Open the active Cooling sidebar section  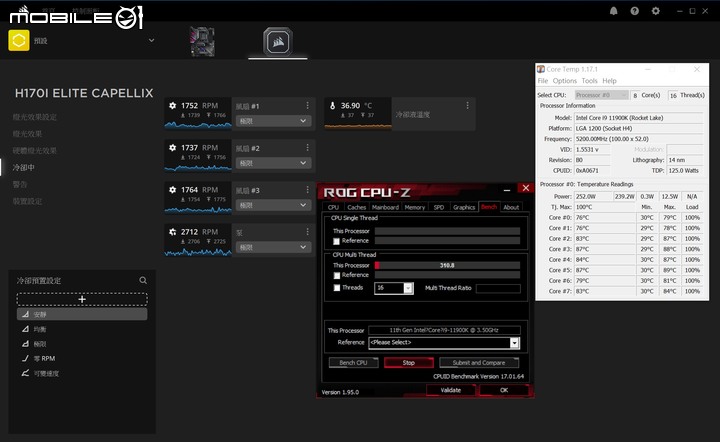pos(23,168)
